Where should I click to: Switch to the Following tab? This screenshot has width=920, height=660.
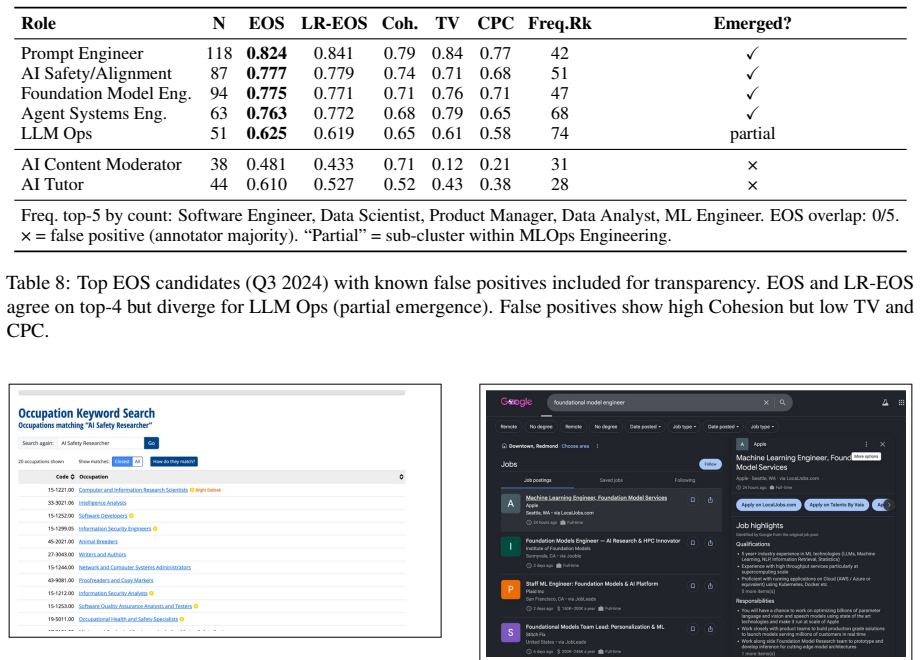[x=685, y=480]
